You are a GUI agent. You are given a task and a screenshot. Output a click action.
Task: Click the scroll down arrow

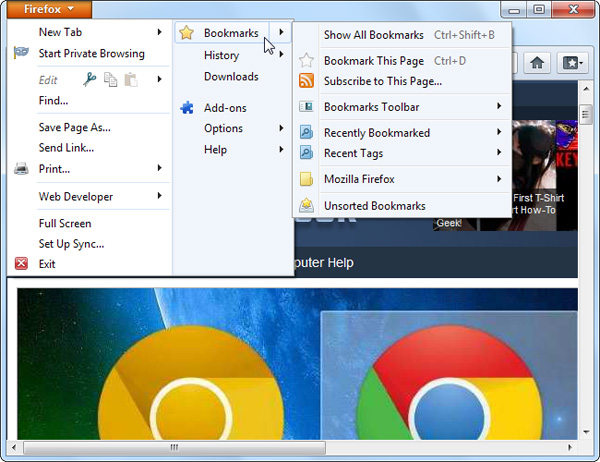(x=586, y=432)
